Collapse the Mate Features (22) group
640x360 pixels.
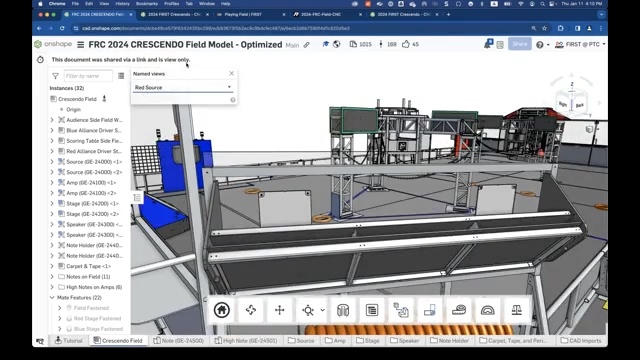(x=52, y=298)
